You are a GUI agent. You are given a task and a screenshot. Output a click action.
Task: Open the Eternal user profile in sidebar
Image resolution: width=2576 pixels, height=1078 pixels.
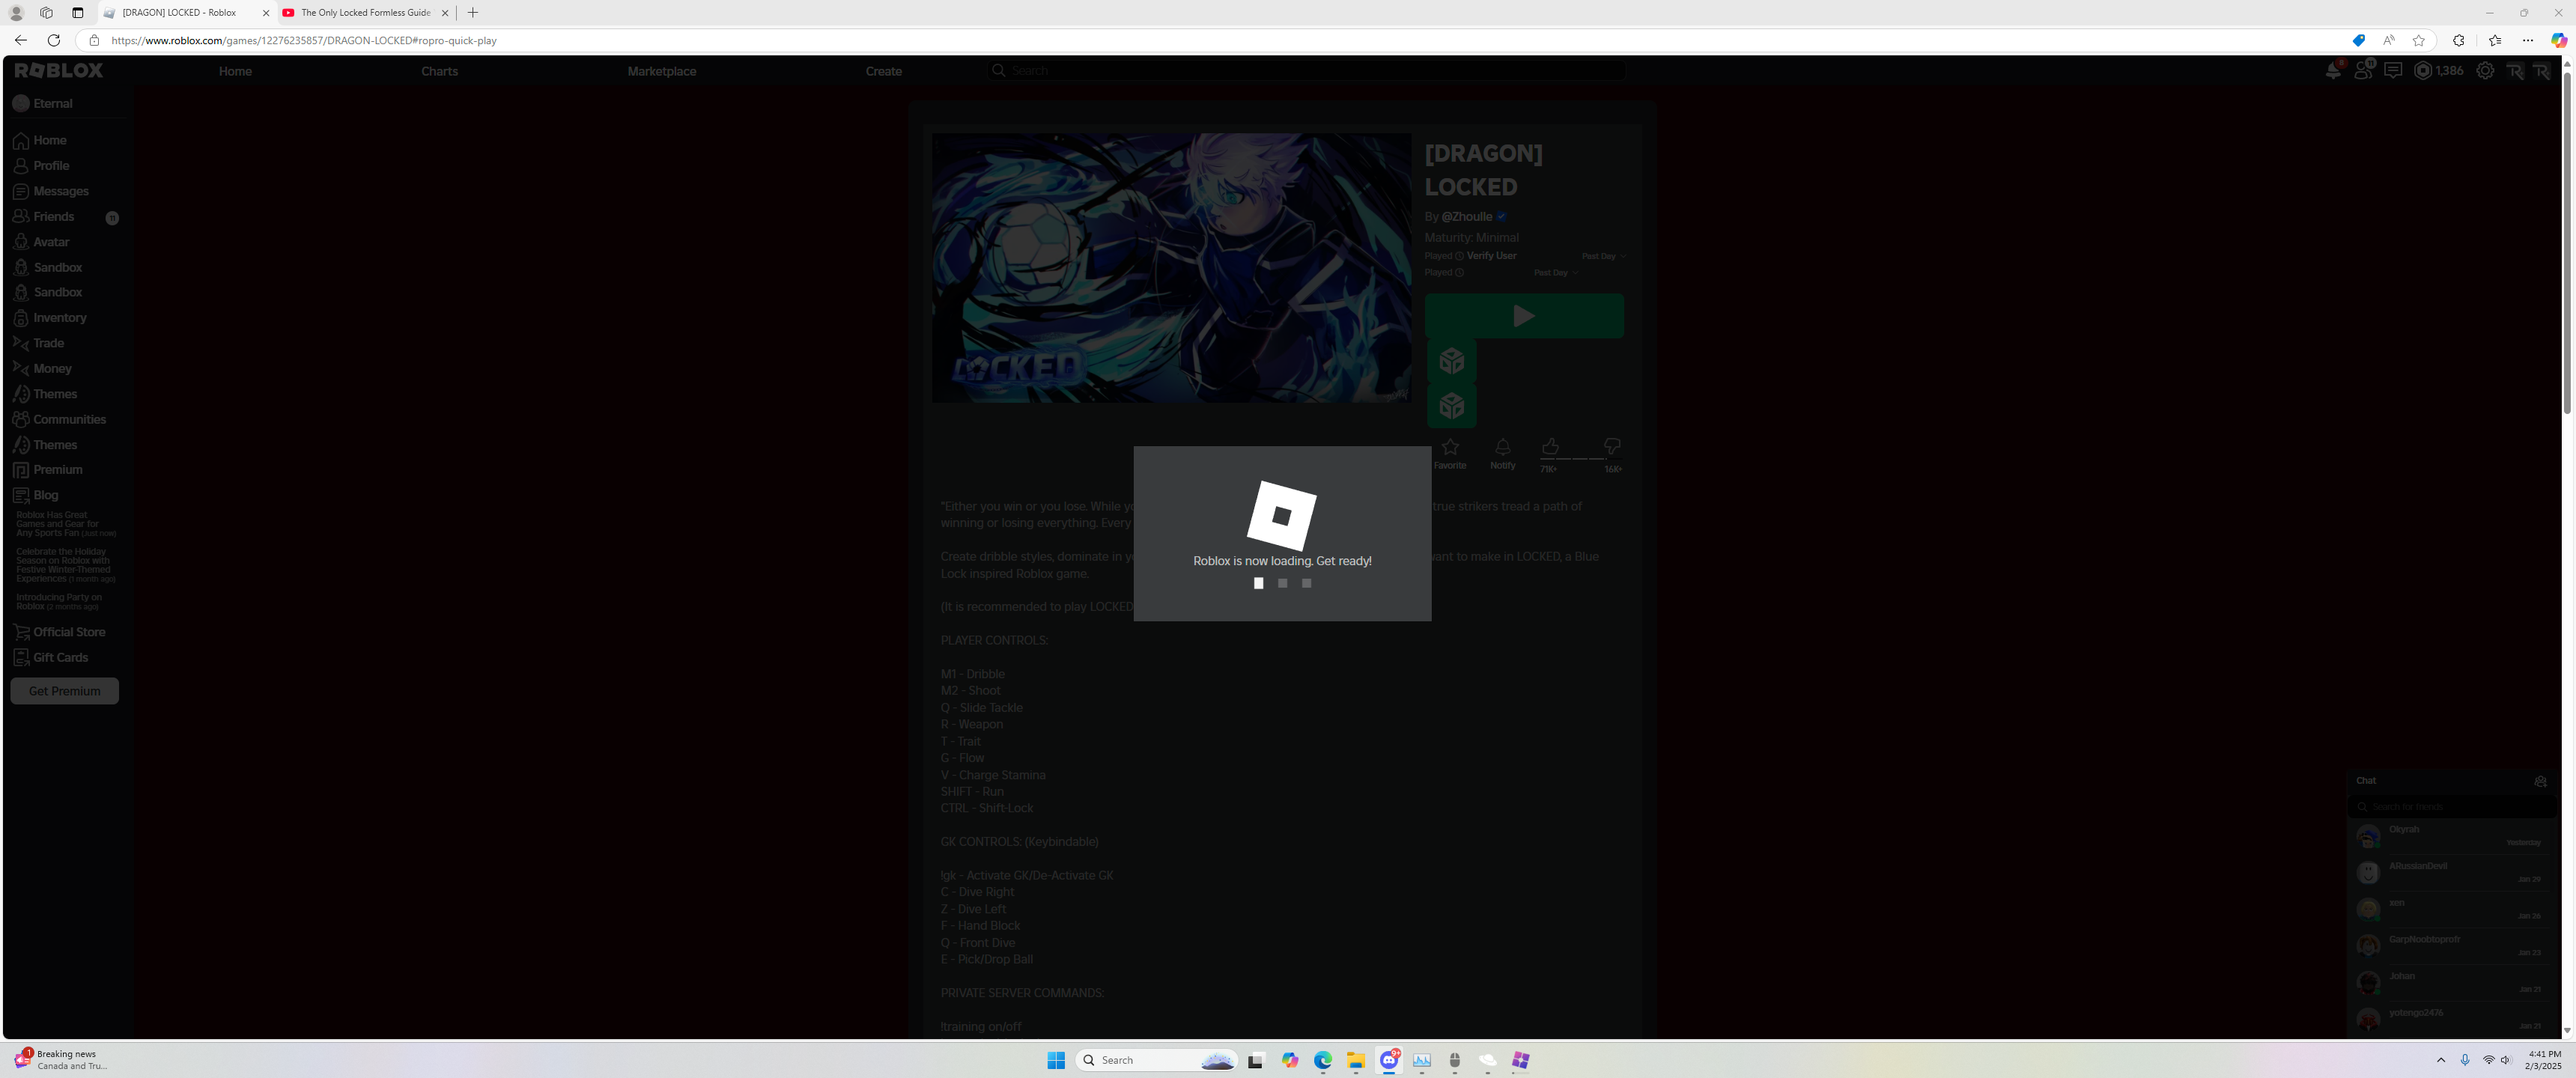click(43, 103)
